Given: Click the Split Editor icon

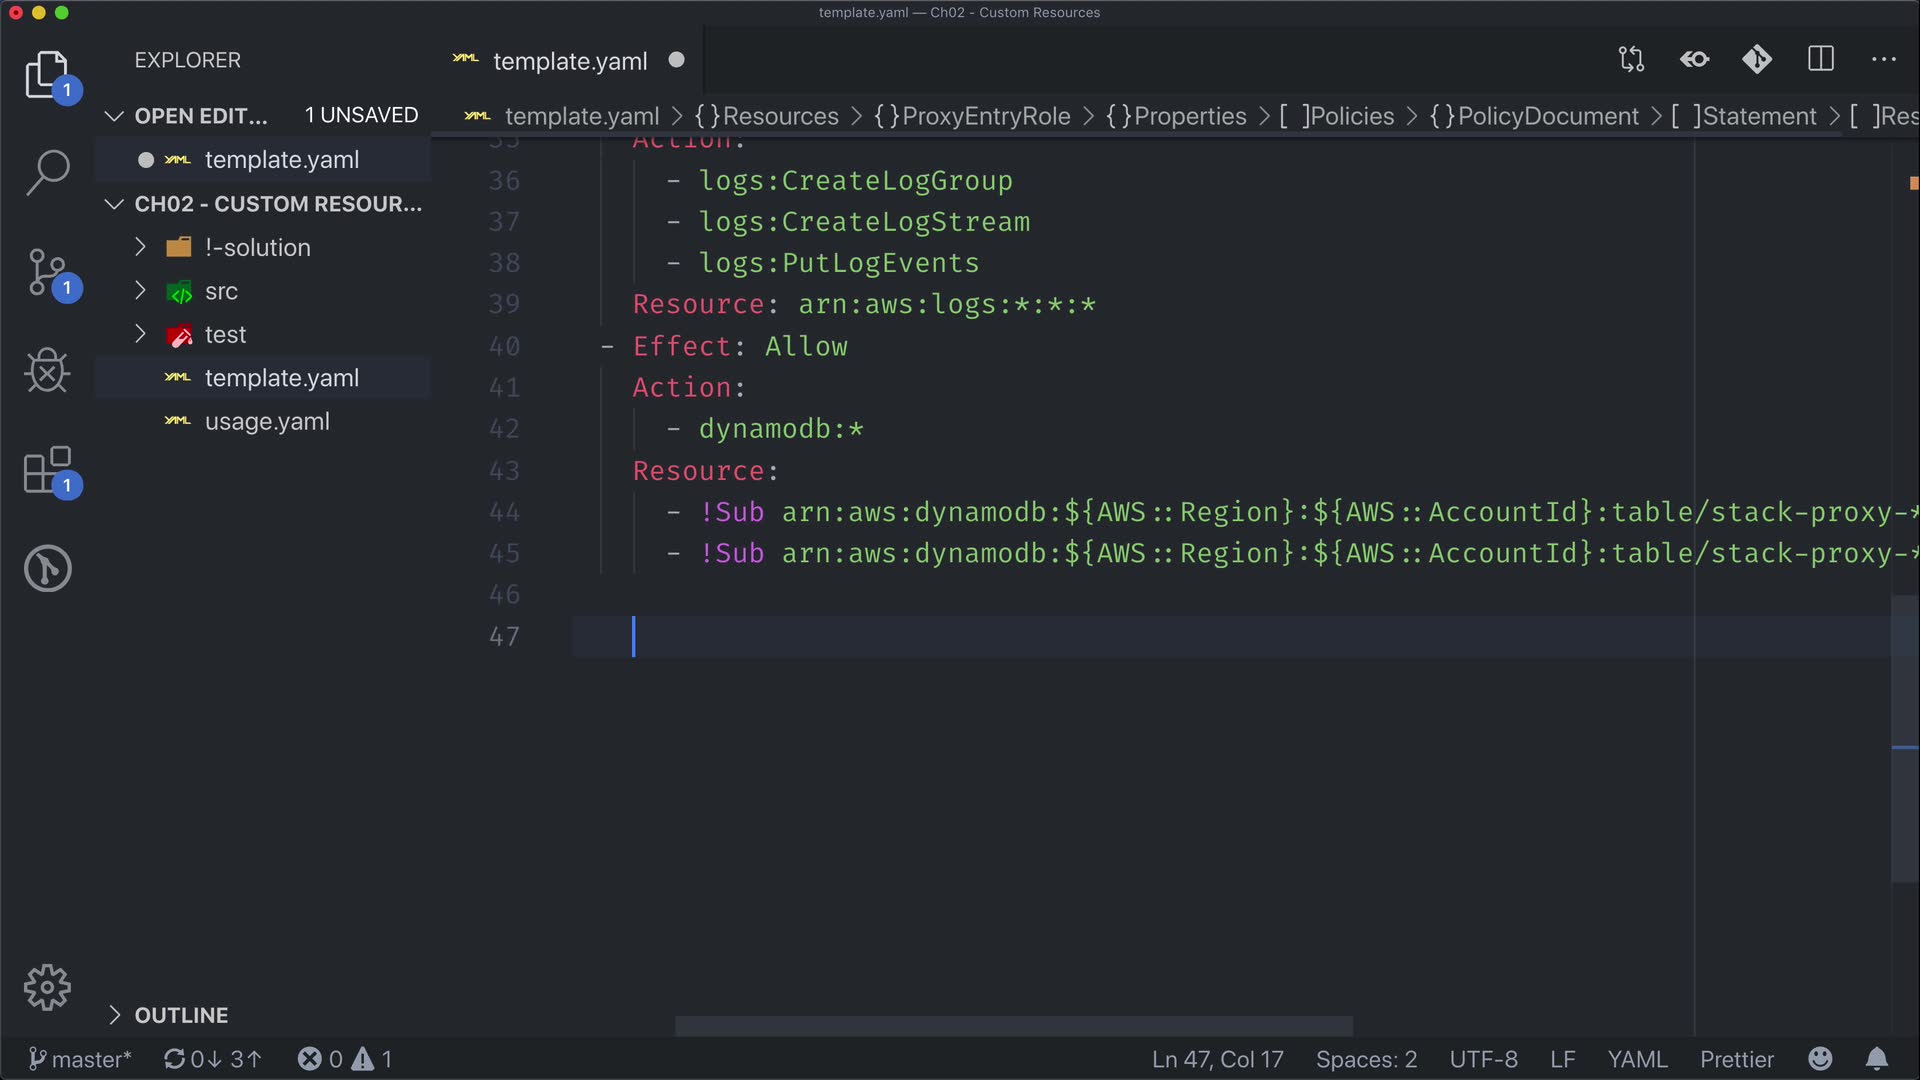Looking at the screenshot, I should click(1821, 60).
